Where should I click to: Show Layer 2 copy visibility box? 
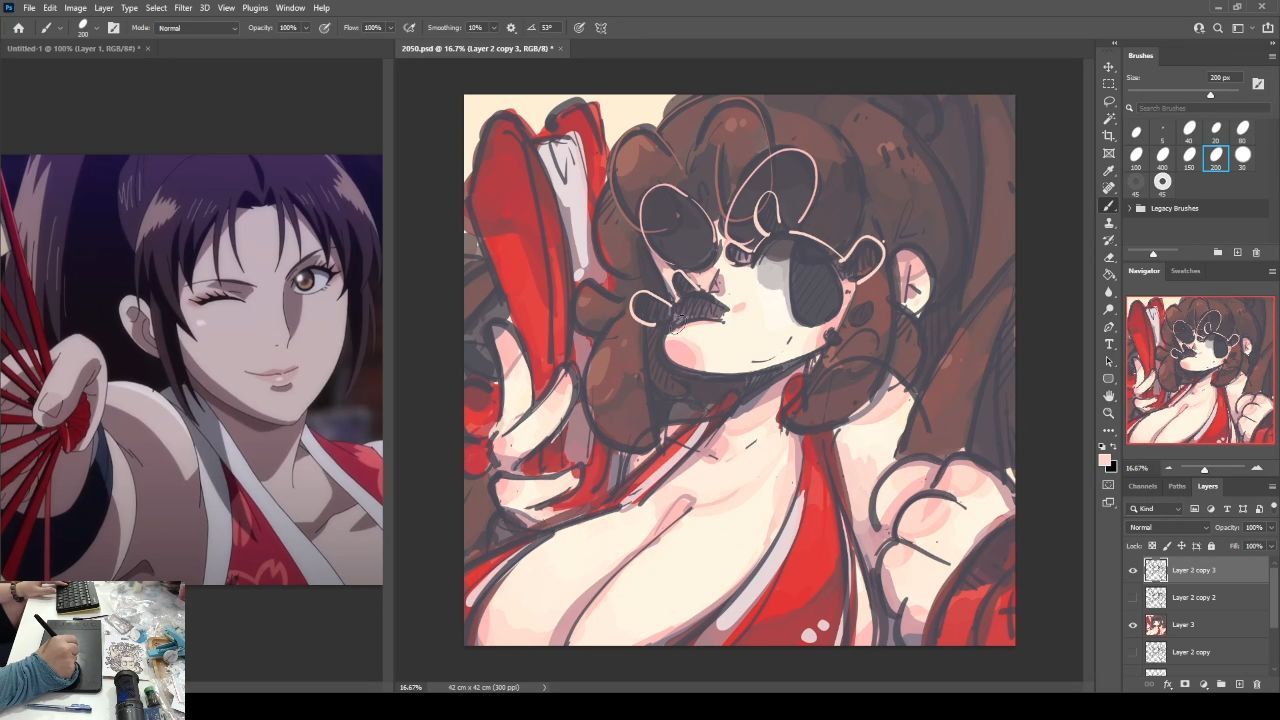pyautogui.click(x=1133, y=652)
